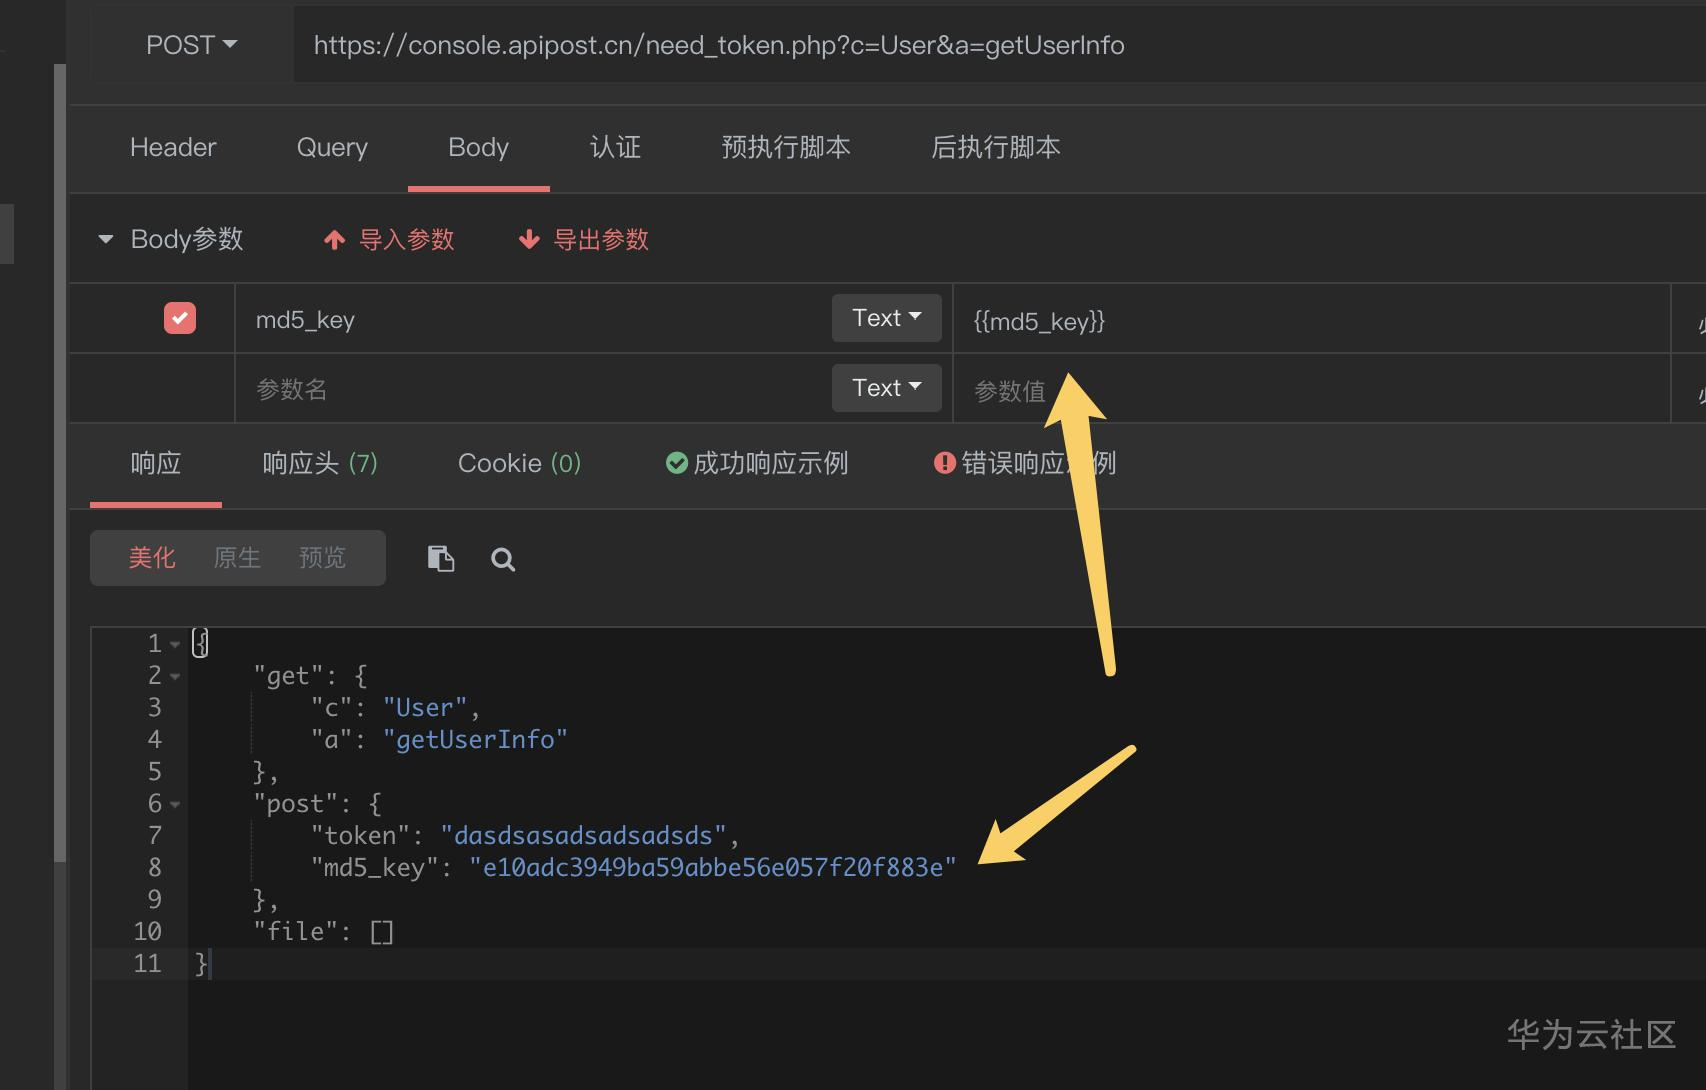The height and width of the screenshot is (1090, 1706).
Task: Open the POST method dropdown
Action: [191, 45]
